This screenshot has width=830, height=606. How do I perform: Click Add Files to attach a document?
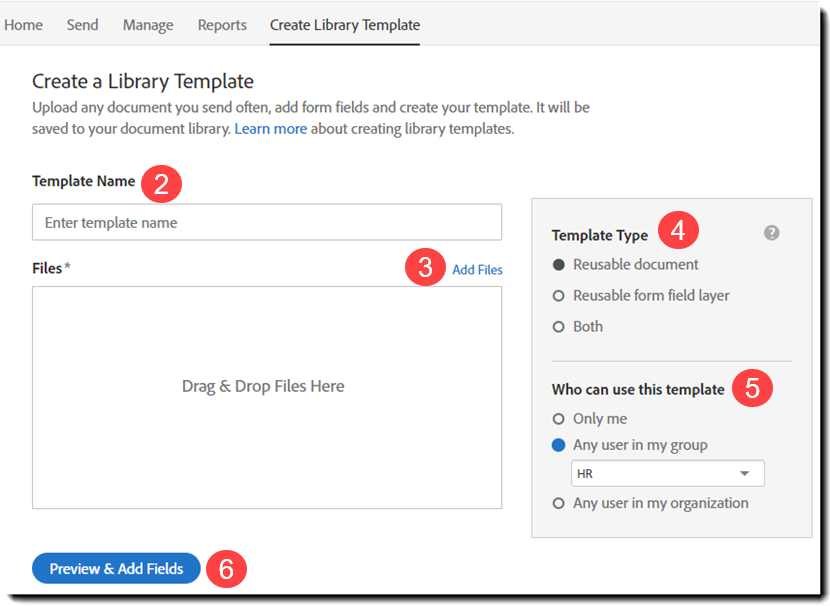[477, 269]
